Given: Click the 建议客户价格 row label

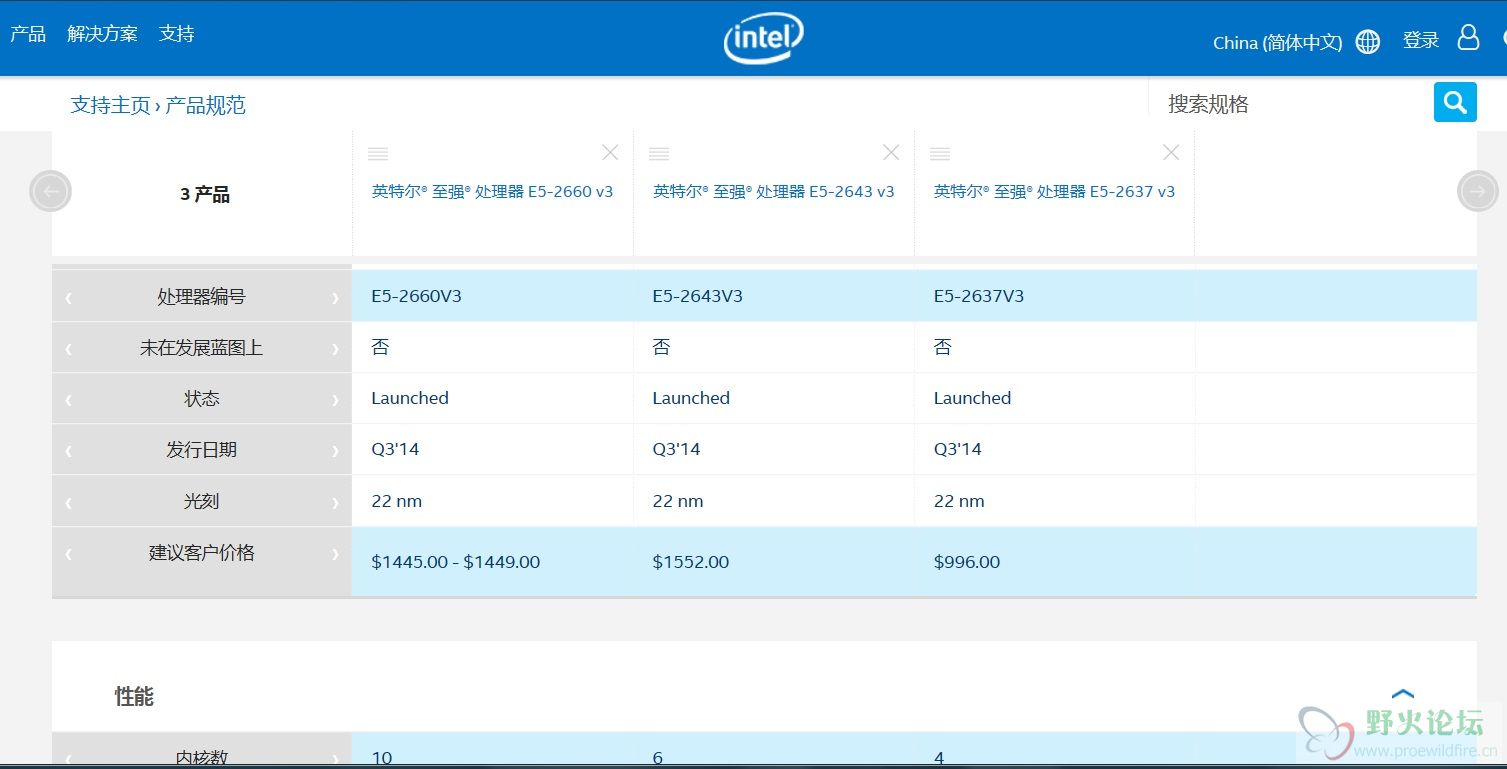Looking at the screenshot, I should click(201, 553).
